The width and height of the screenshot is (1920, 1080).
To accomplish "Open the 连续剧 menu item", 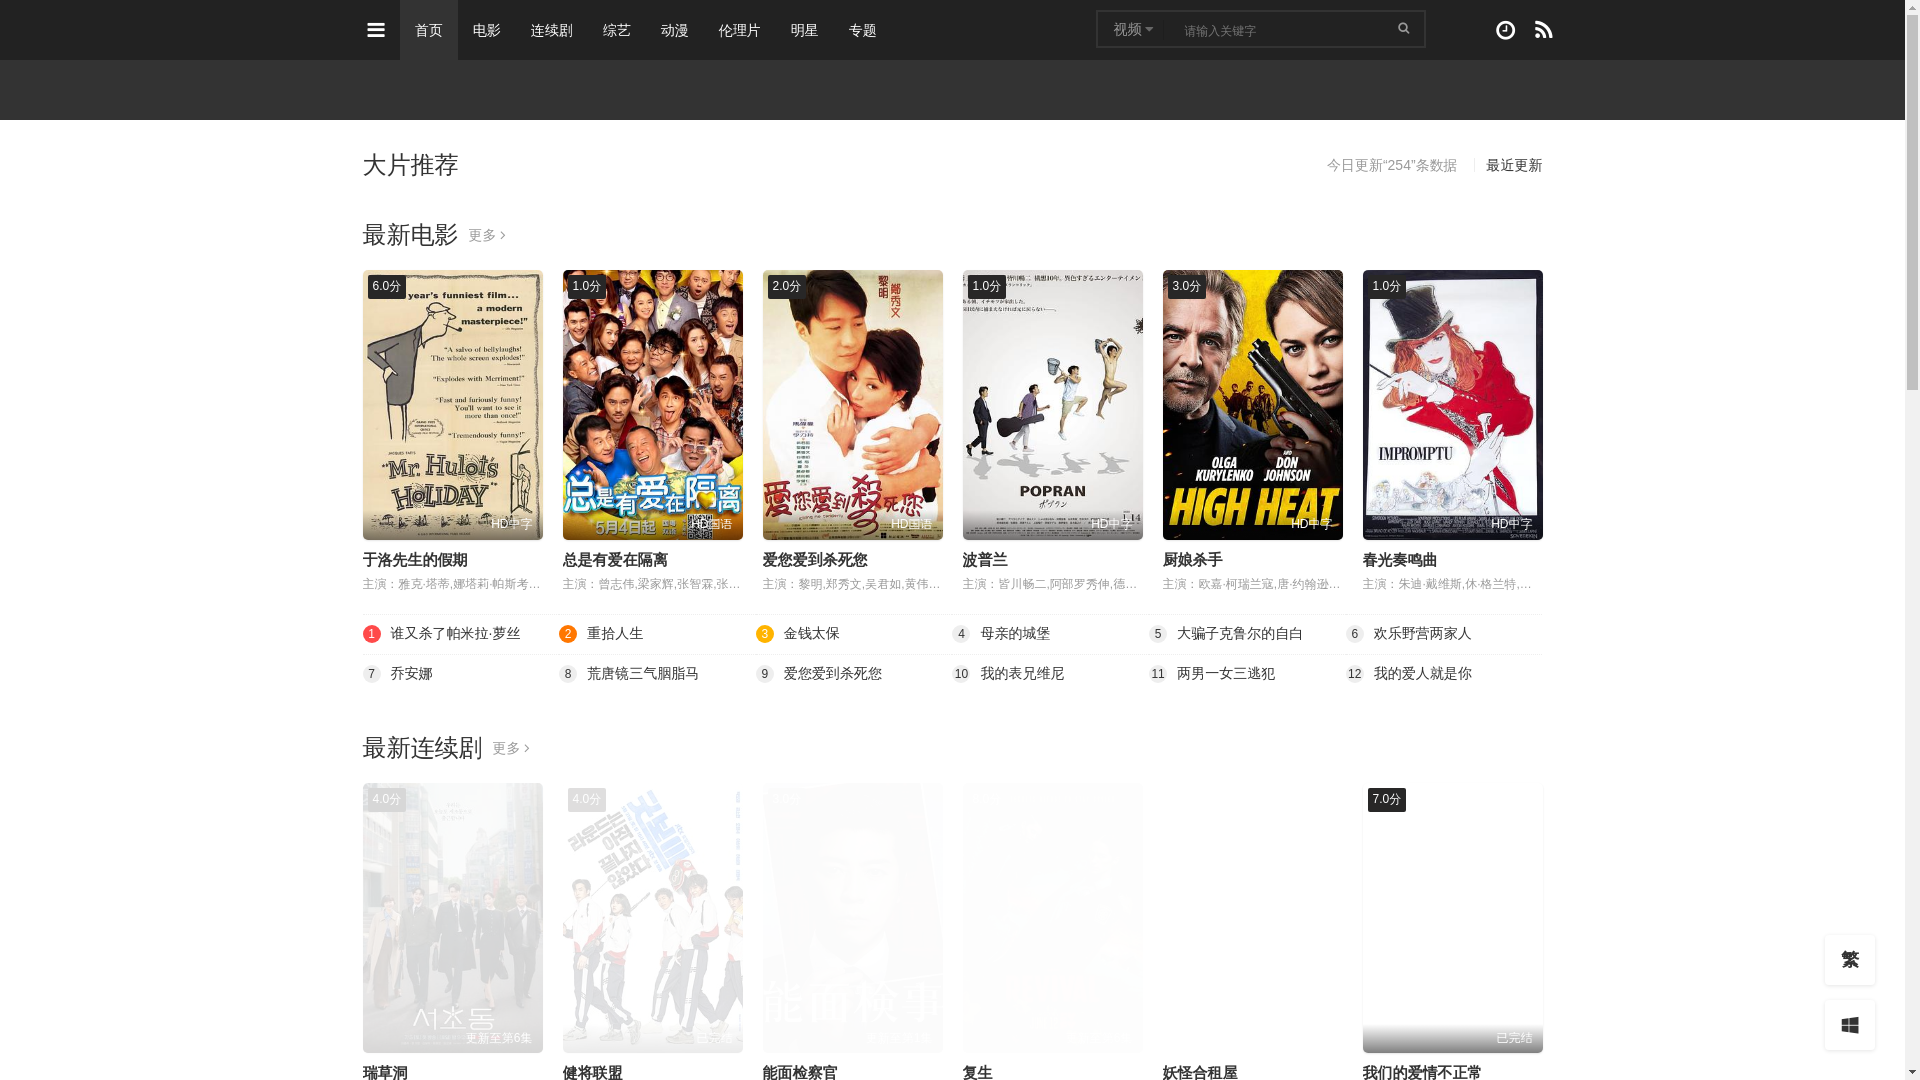I will pyautogui.click(x=552, y=30).
